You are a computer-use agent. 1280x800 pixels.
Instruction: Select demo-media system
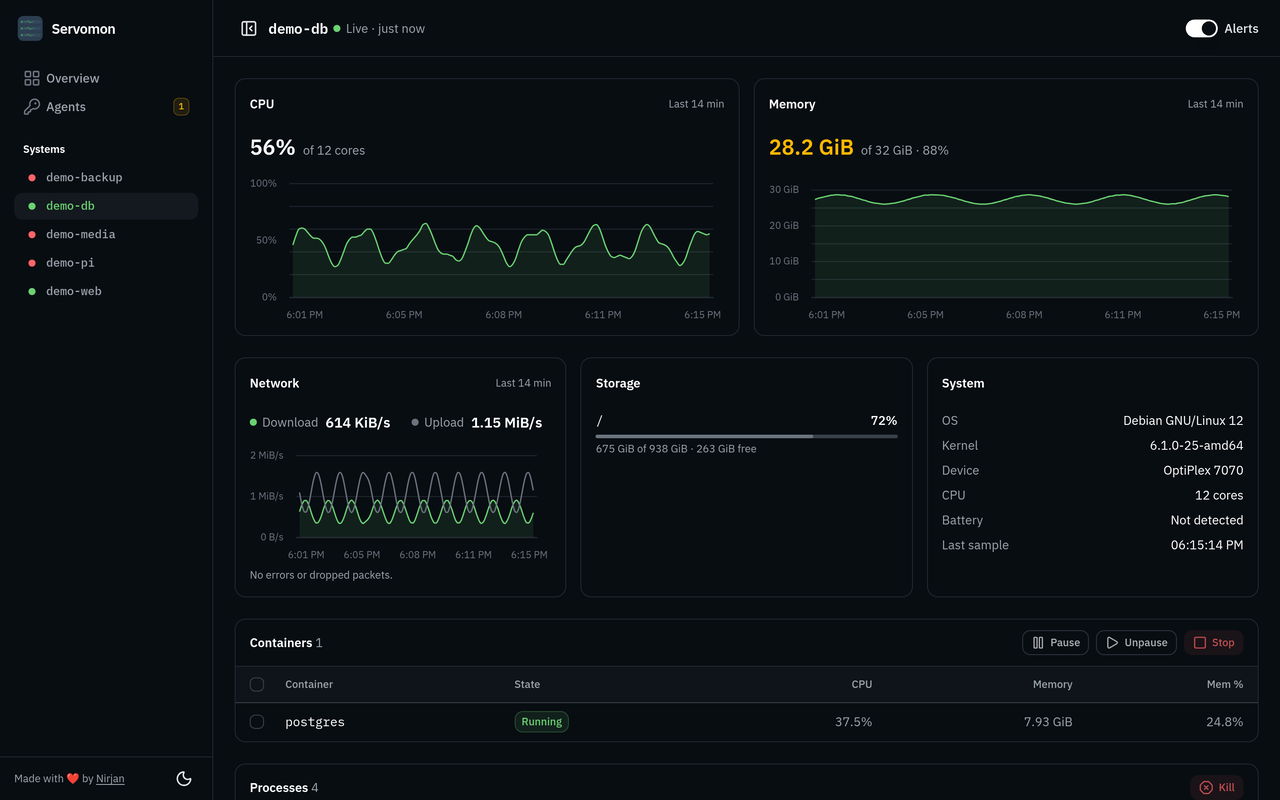[x=106, y=235]
